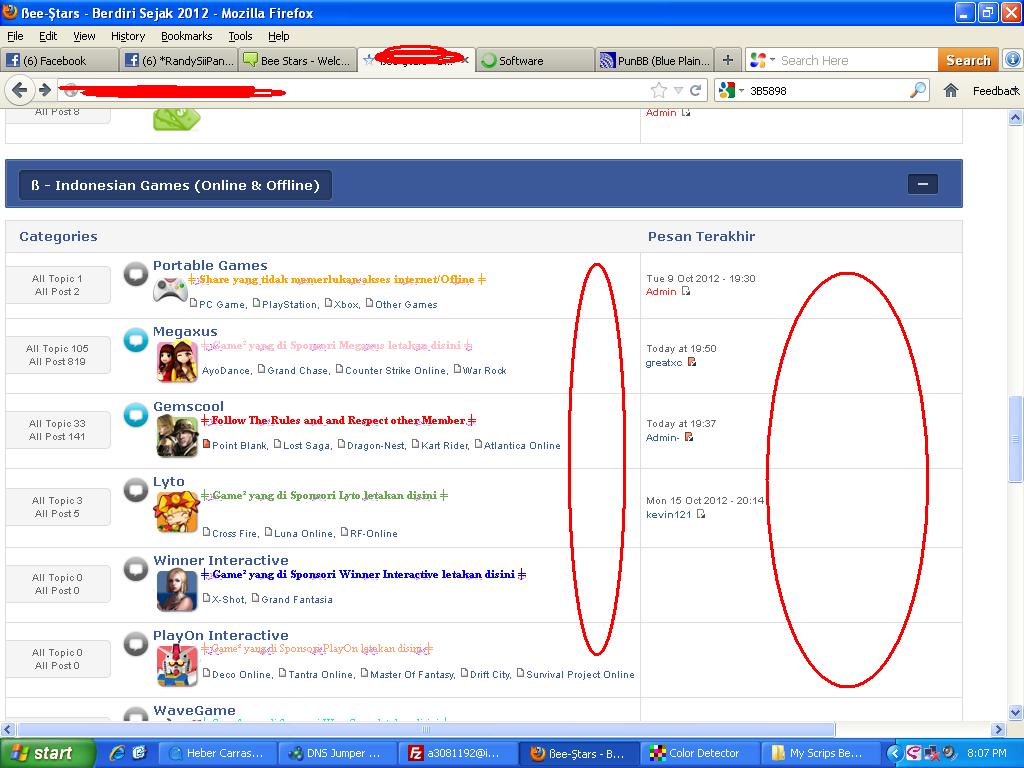Open the Gemscool forum link
This screenshot has height=768, width=1024.
point(189,406)
